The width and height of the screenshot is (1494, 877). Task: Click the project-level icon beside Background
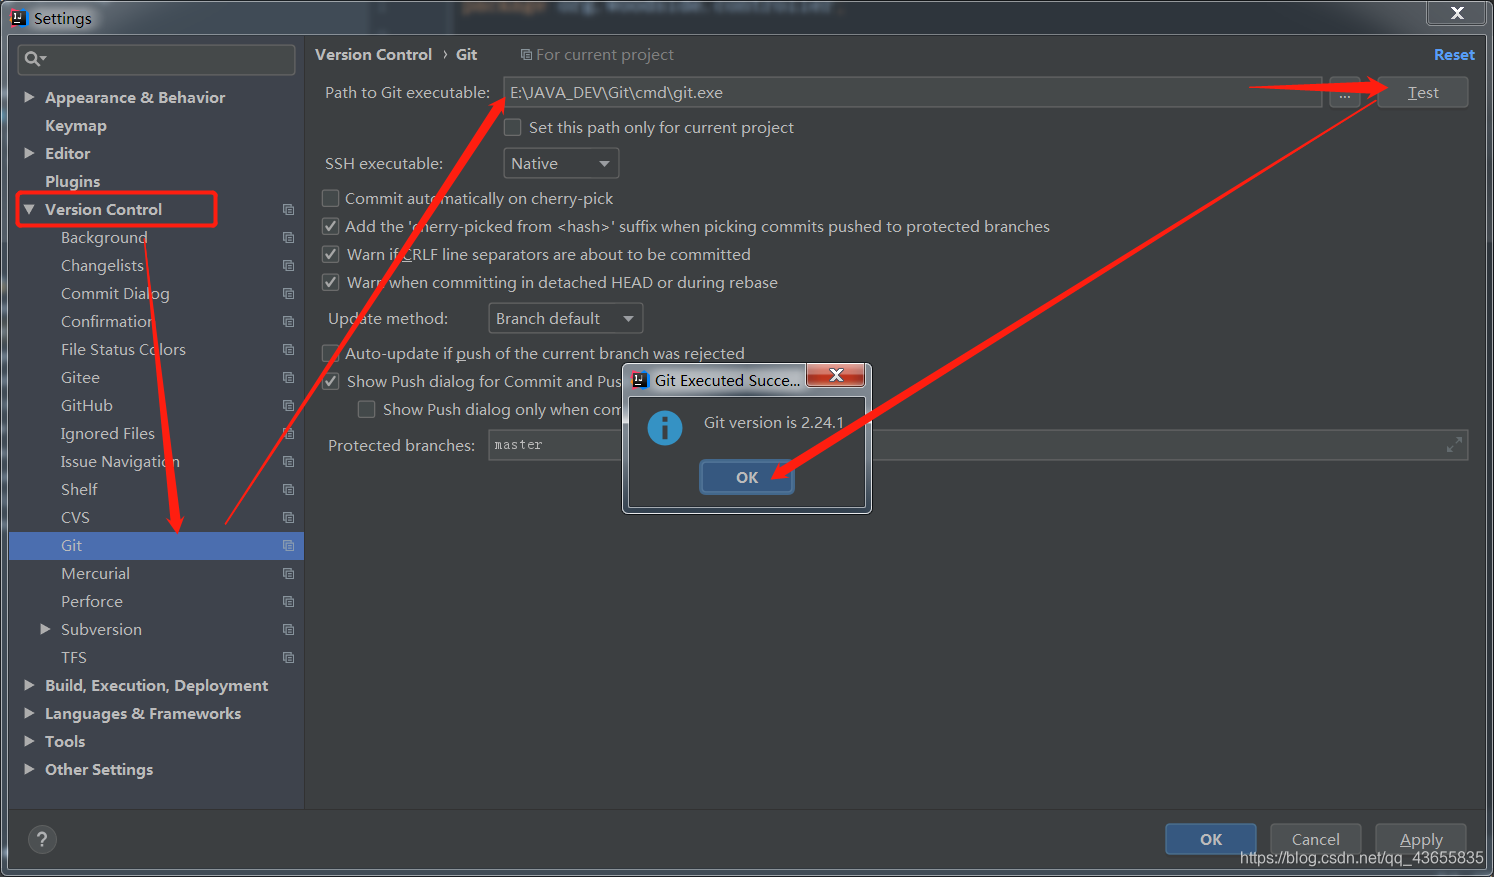[288, 238]
